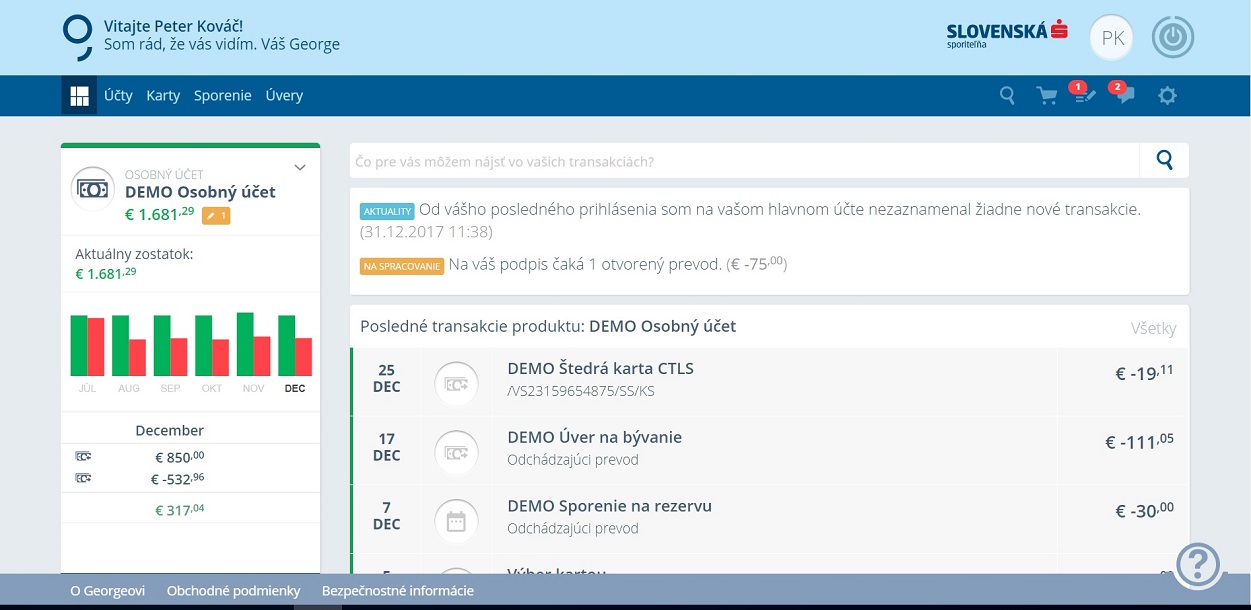Select the OKT bar in chart
The height and width of the screenshot is (610, 1251).
(212, 346)
